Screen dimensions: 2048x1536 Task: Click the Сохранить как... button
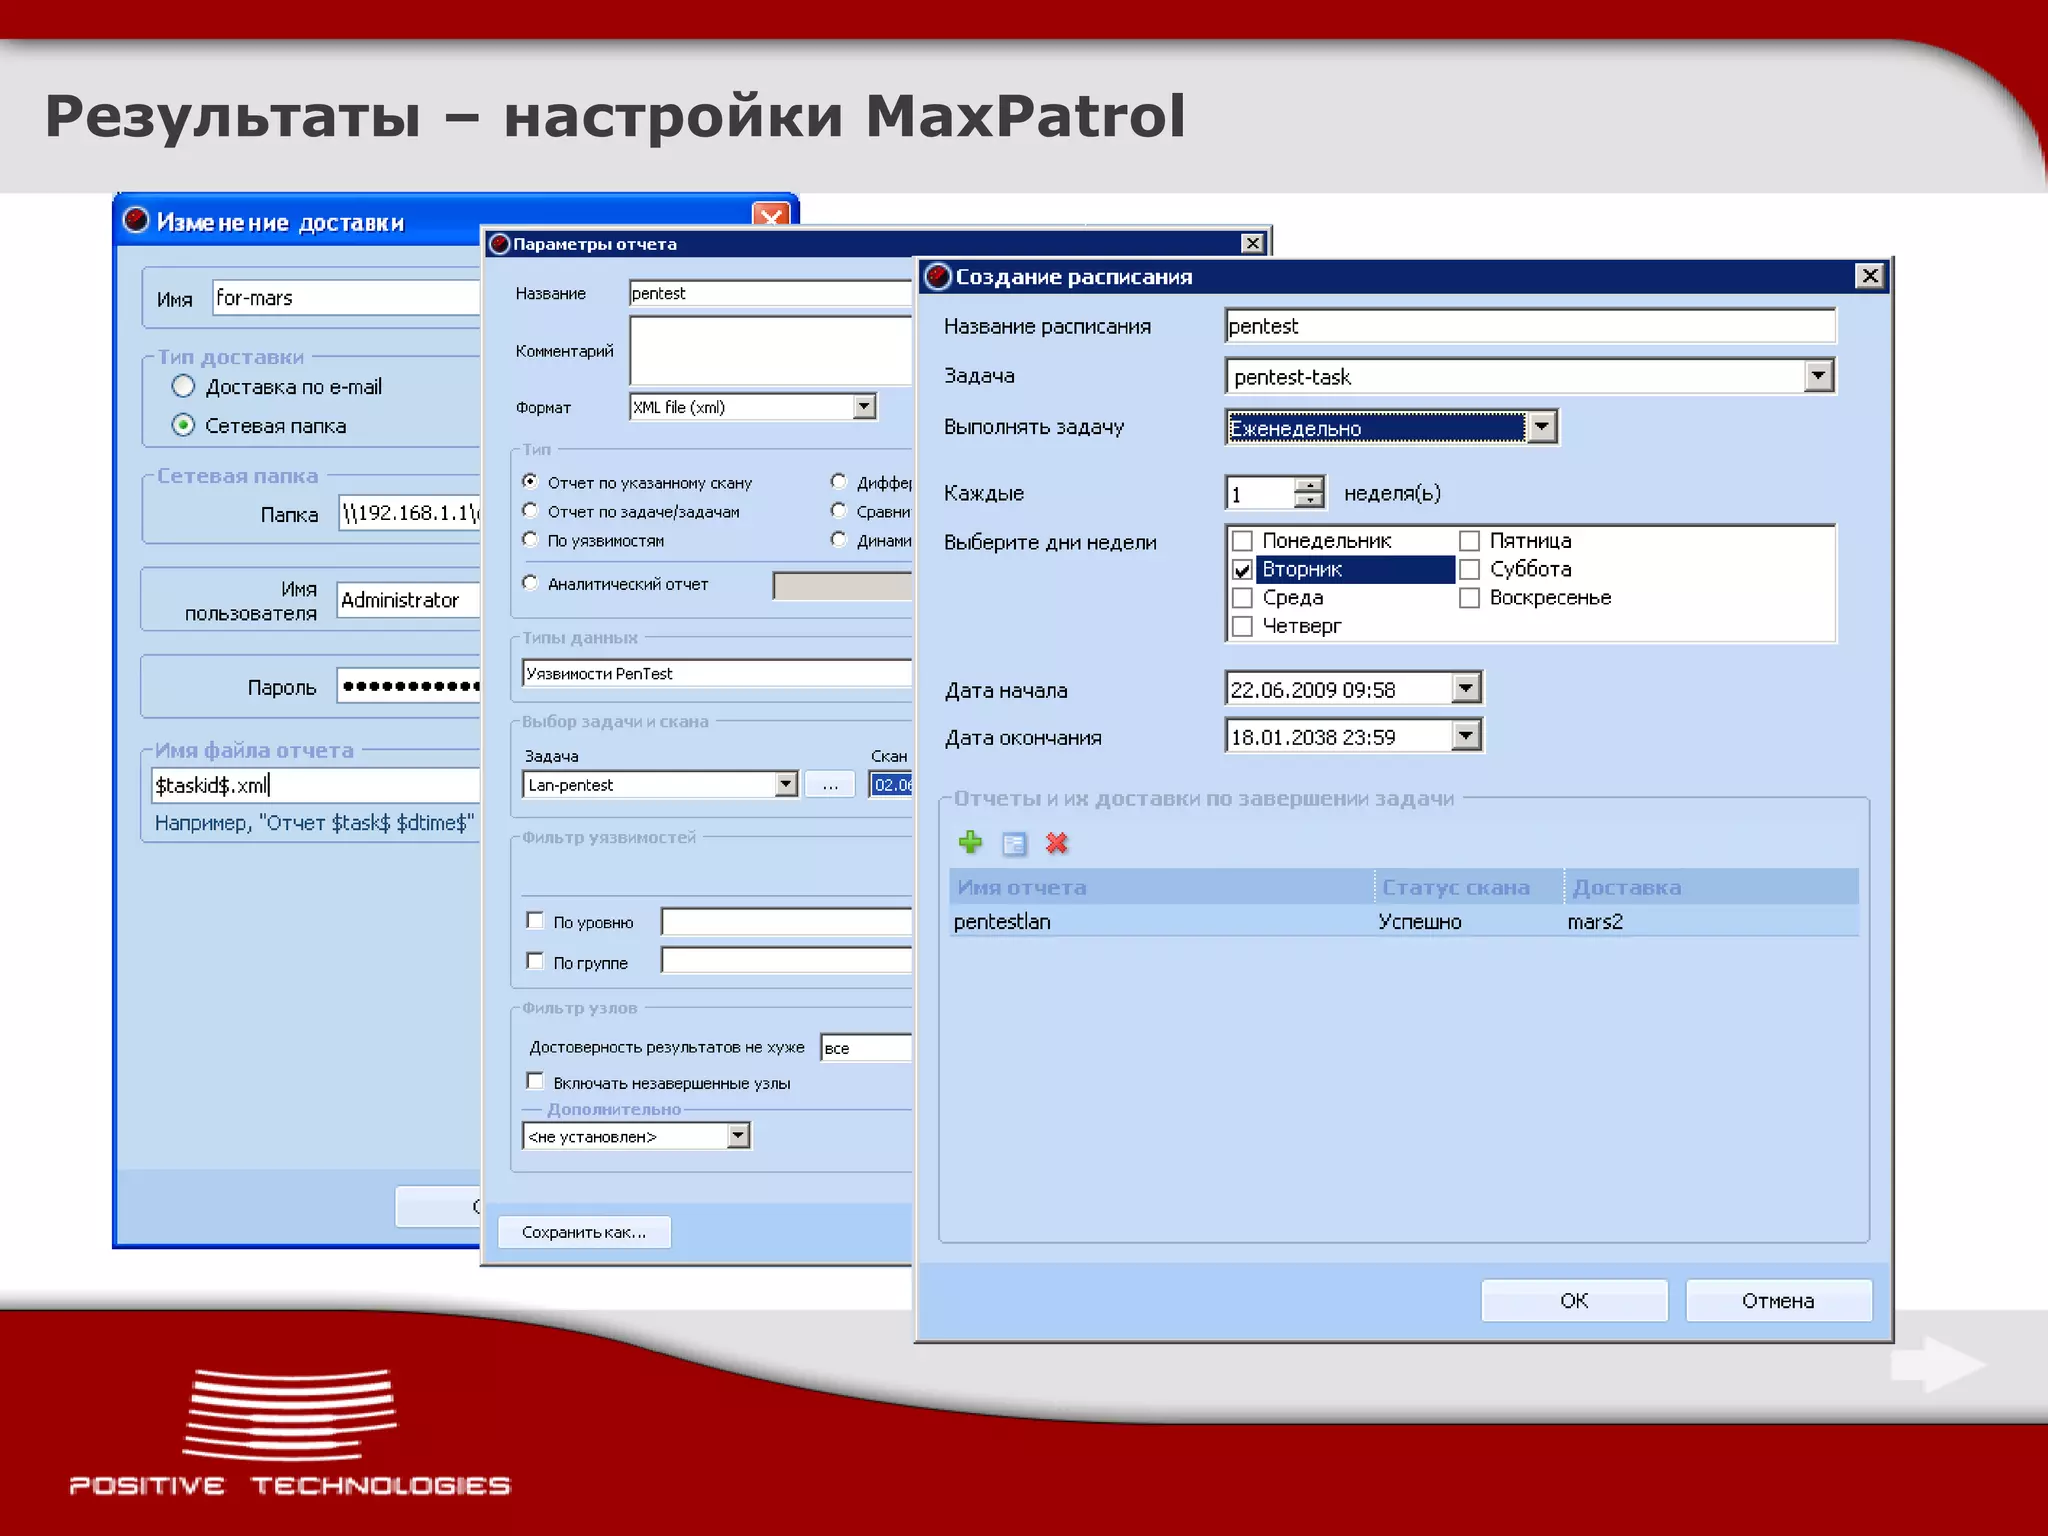[584, 1232]
